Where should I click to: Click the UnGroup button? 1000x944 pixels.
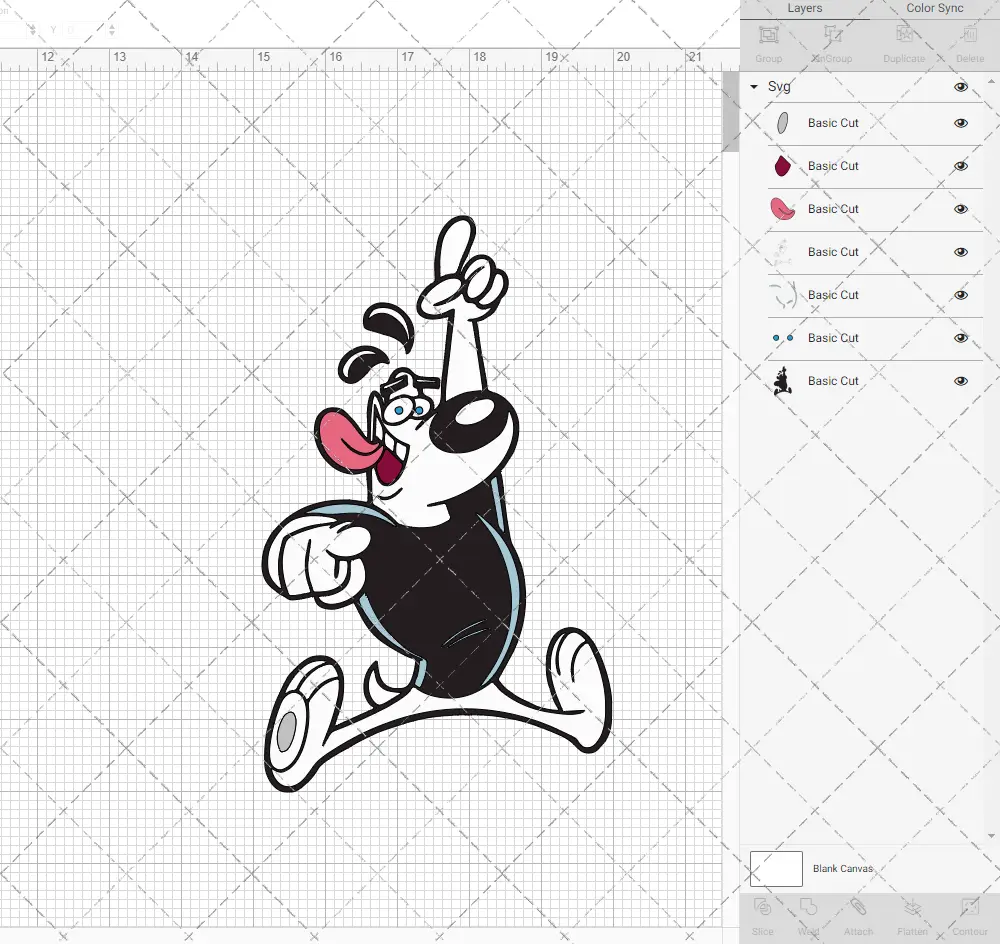point(832,44)
